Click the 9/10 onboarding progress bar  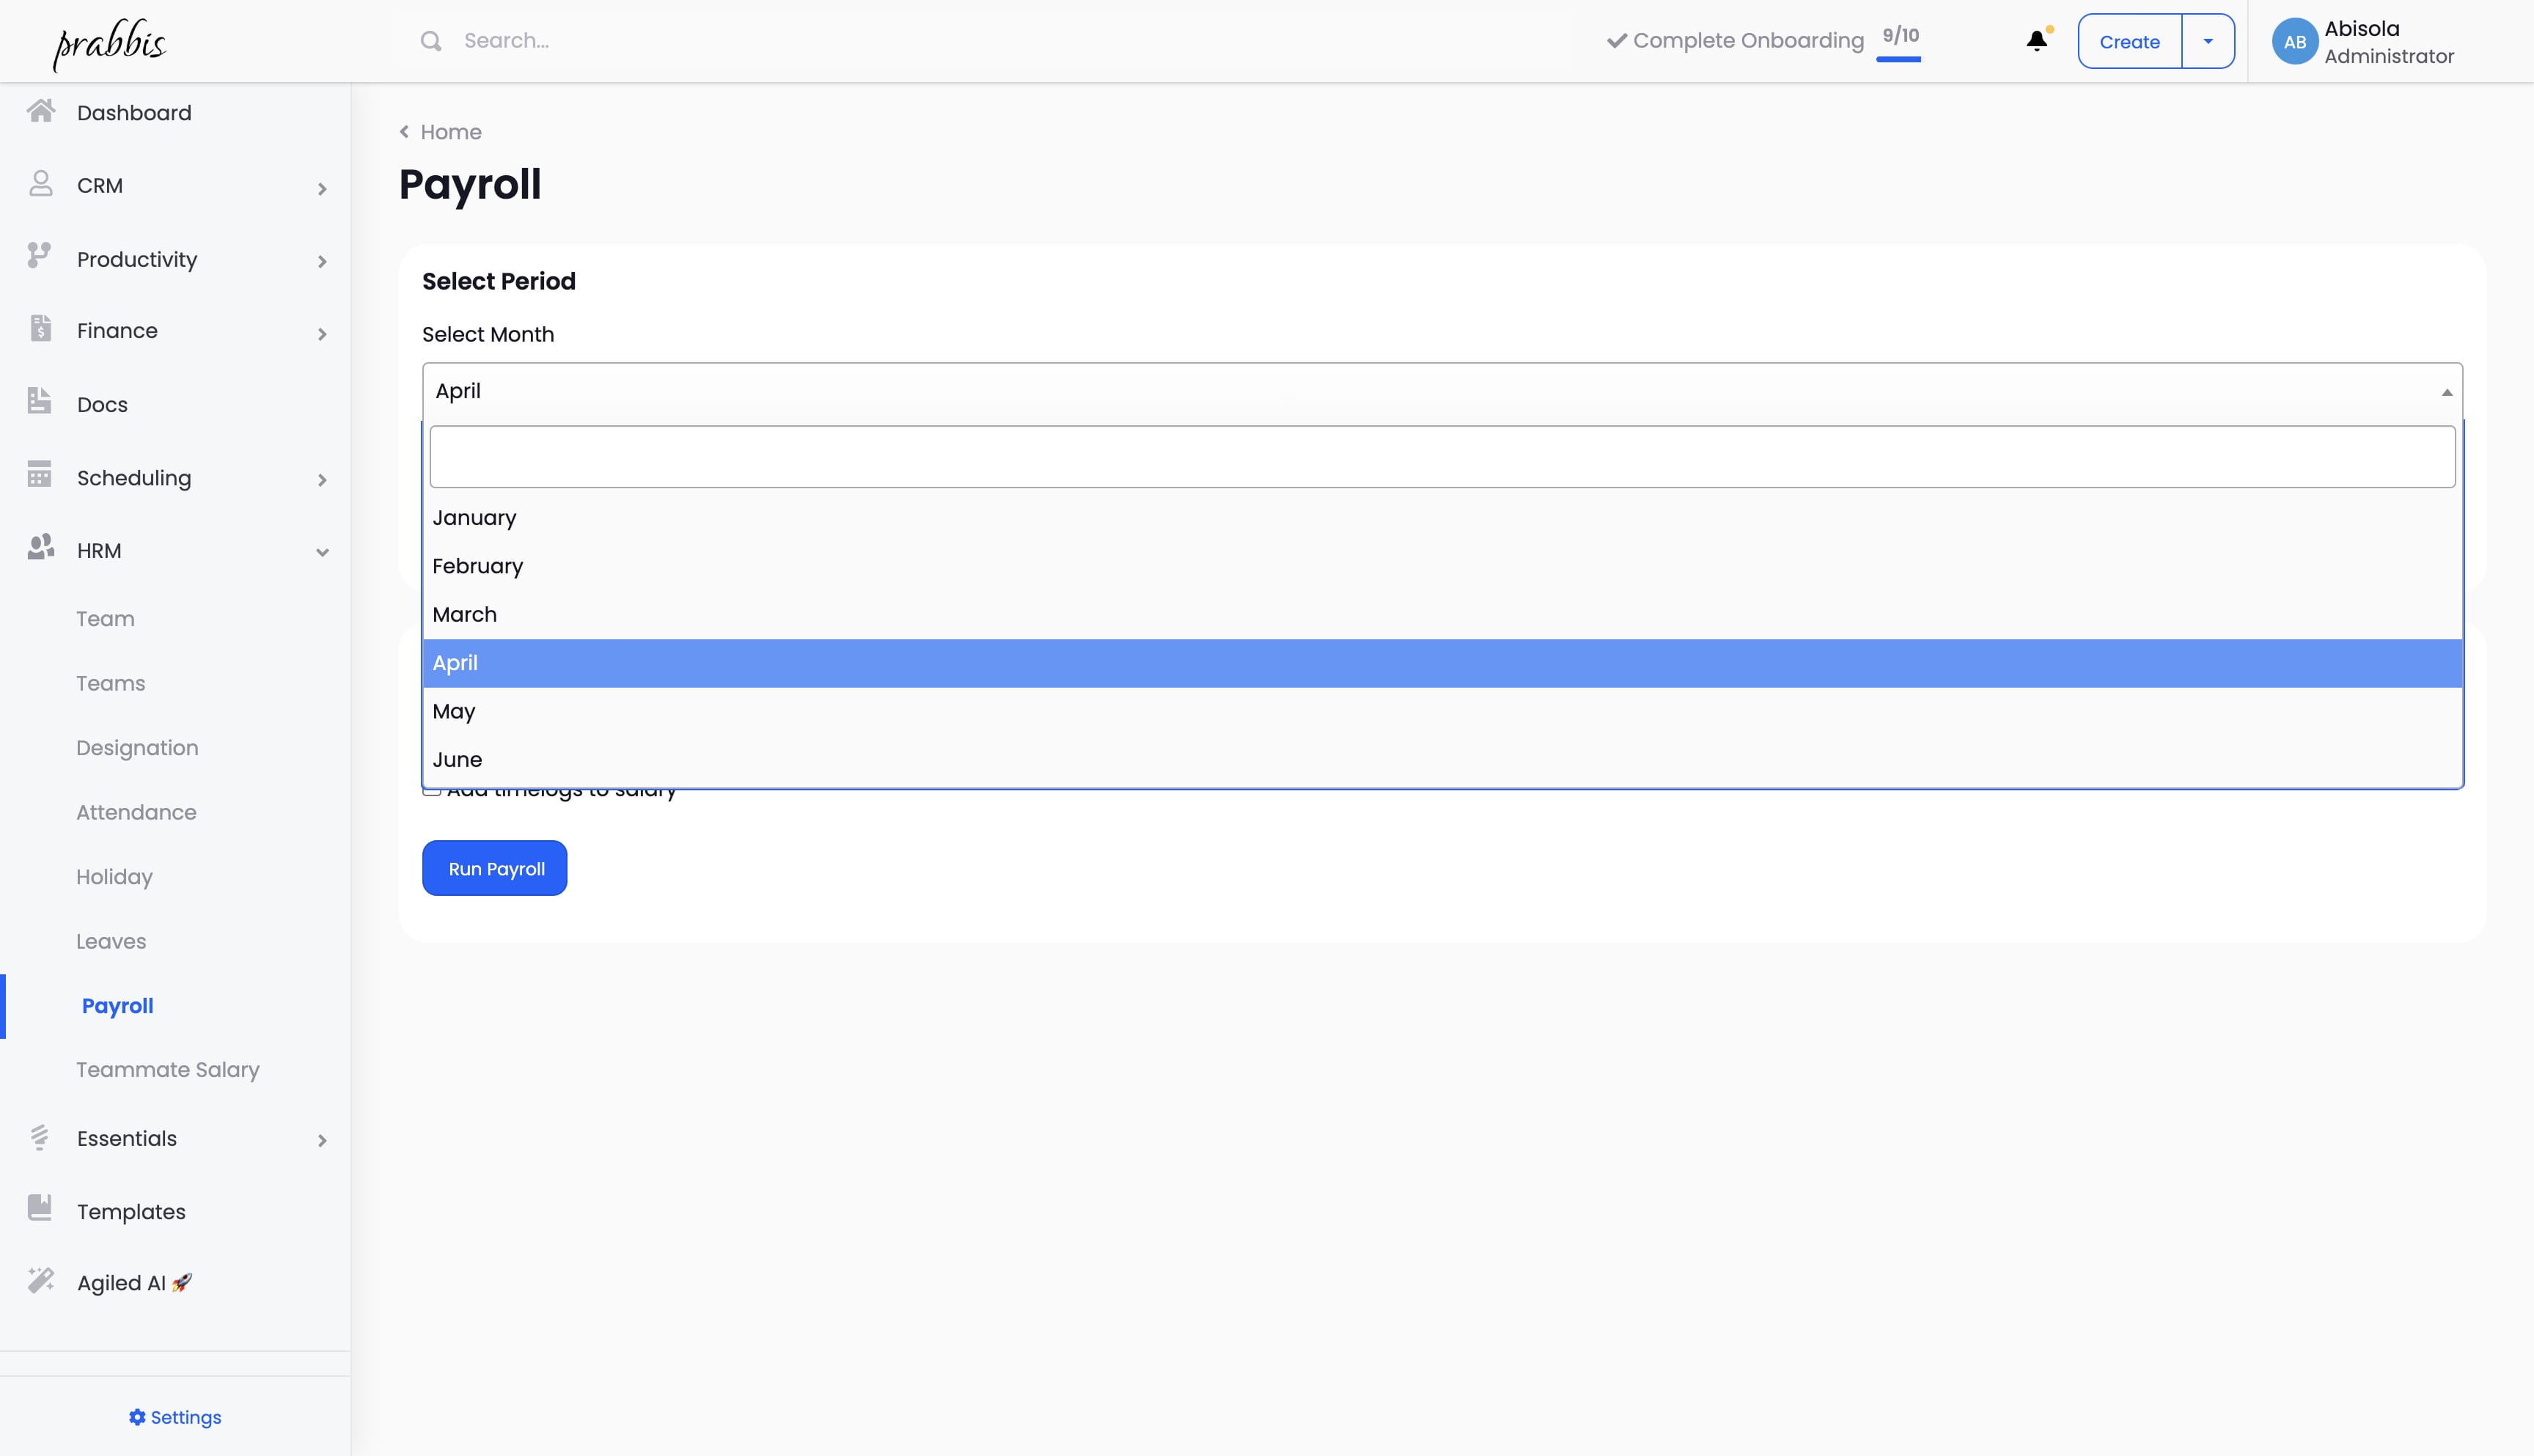[1898, 59]
